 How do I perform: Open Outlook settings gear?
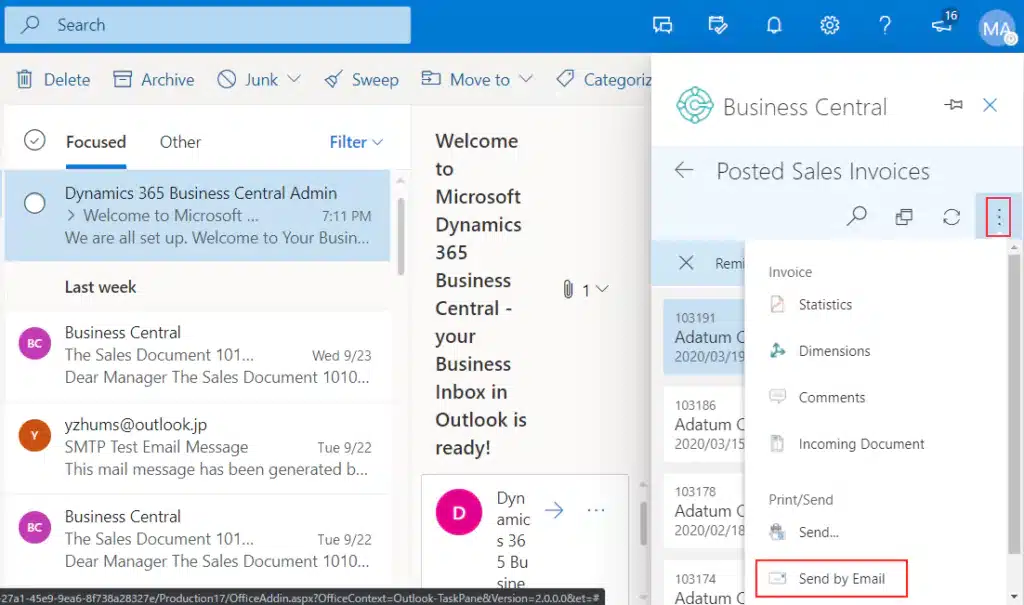coord(829,26)
